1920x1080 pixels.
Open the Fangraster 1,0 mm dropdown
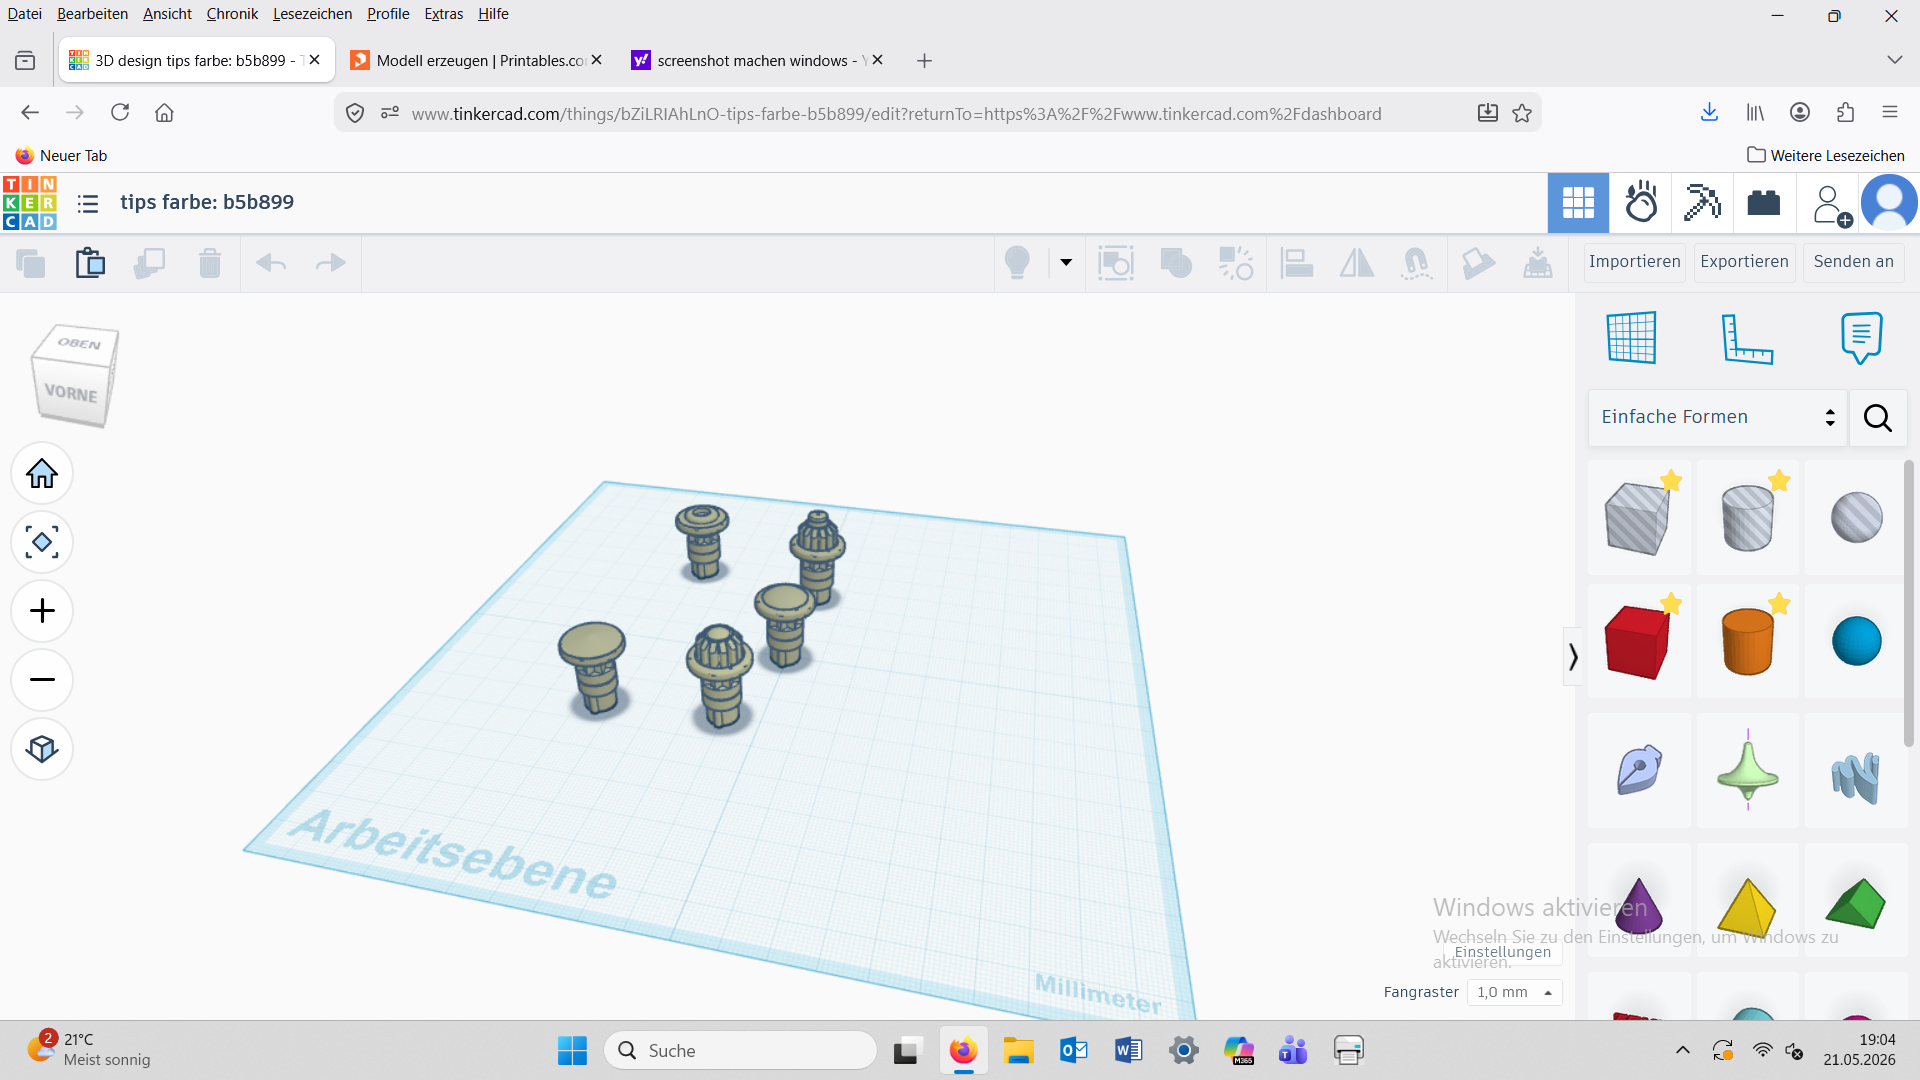pyautogui.click(x=1514, y=992)
